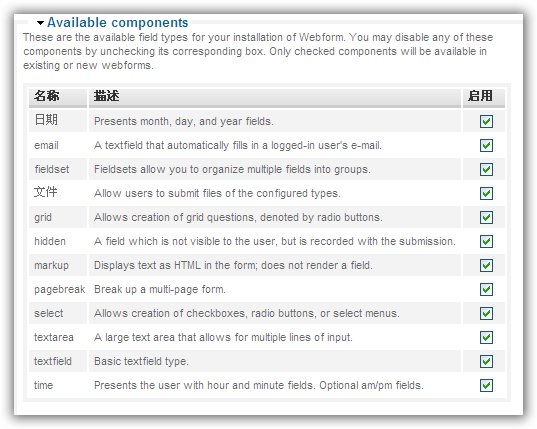
Task: Disable the hidden component checkbox
Action: [486, 241]
